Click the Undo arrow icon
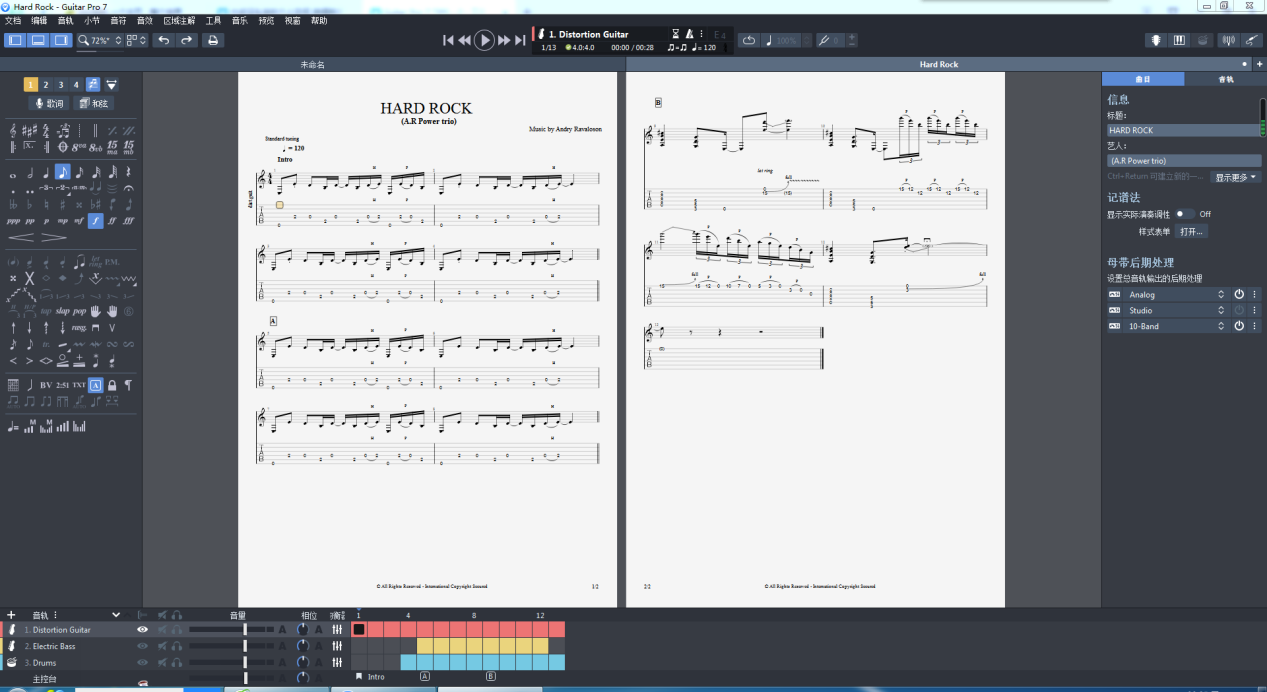 163,40
